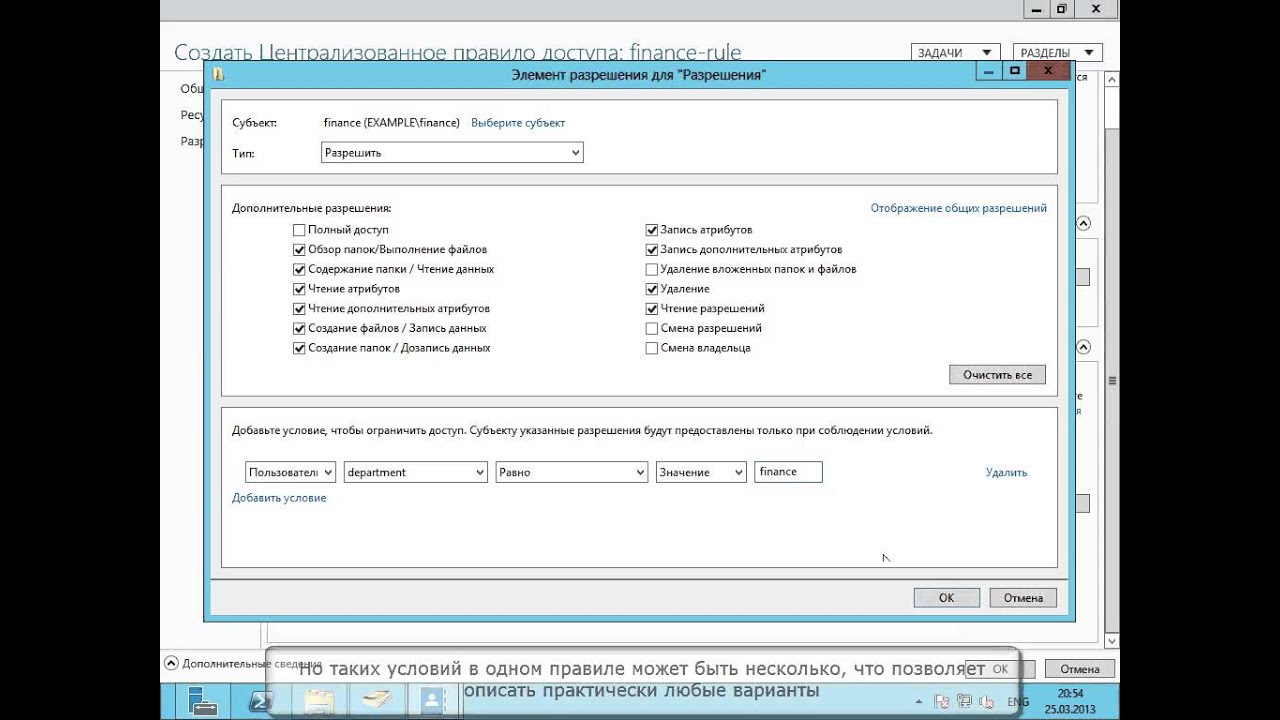Click the Добавить условие link
The width and height of the screenshot is (1280, 720).
pyautogui.click(x=279, y=498)
